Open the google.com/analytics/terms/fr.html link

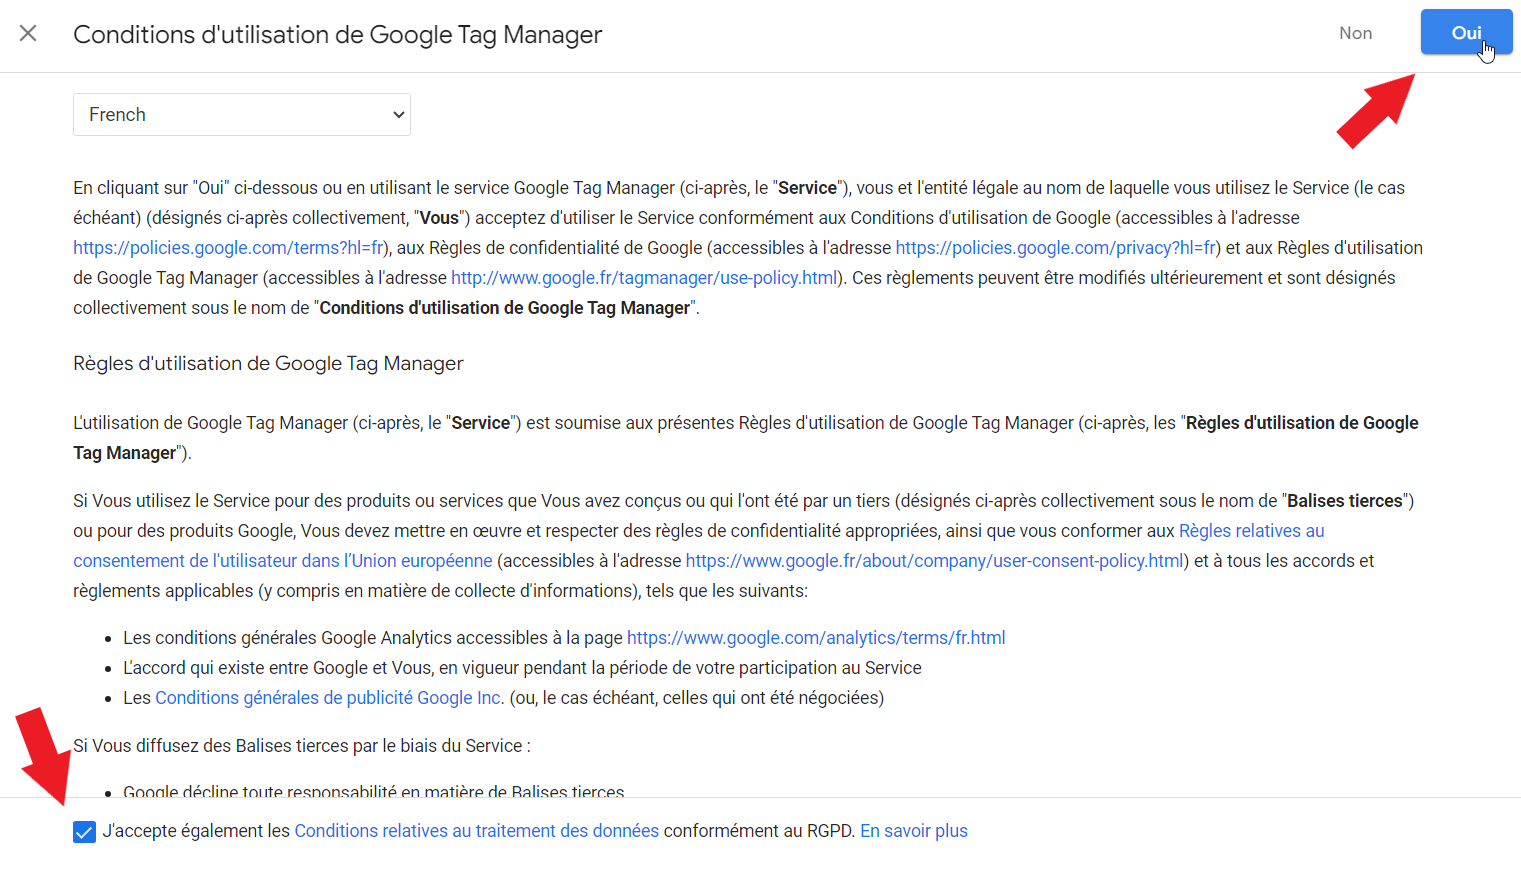pyautogui.click(x=816, y=638)
